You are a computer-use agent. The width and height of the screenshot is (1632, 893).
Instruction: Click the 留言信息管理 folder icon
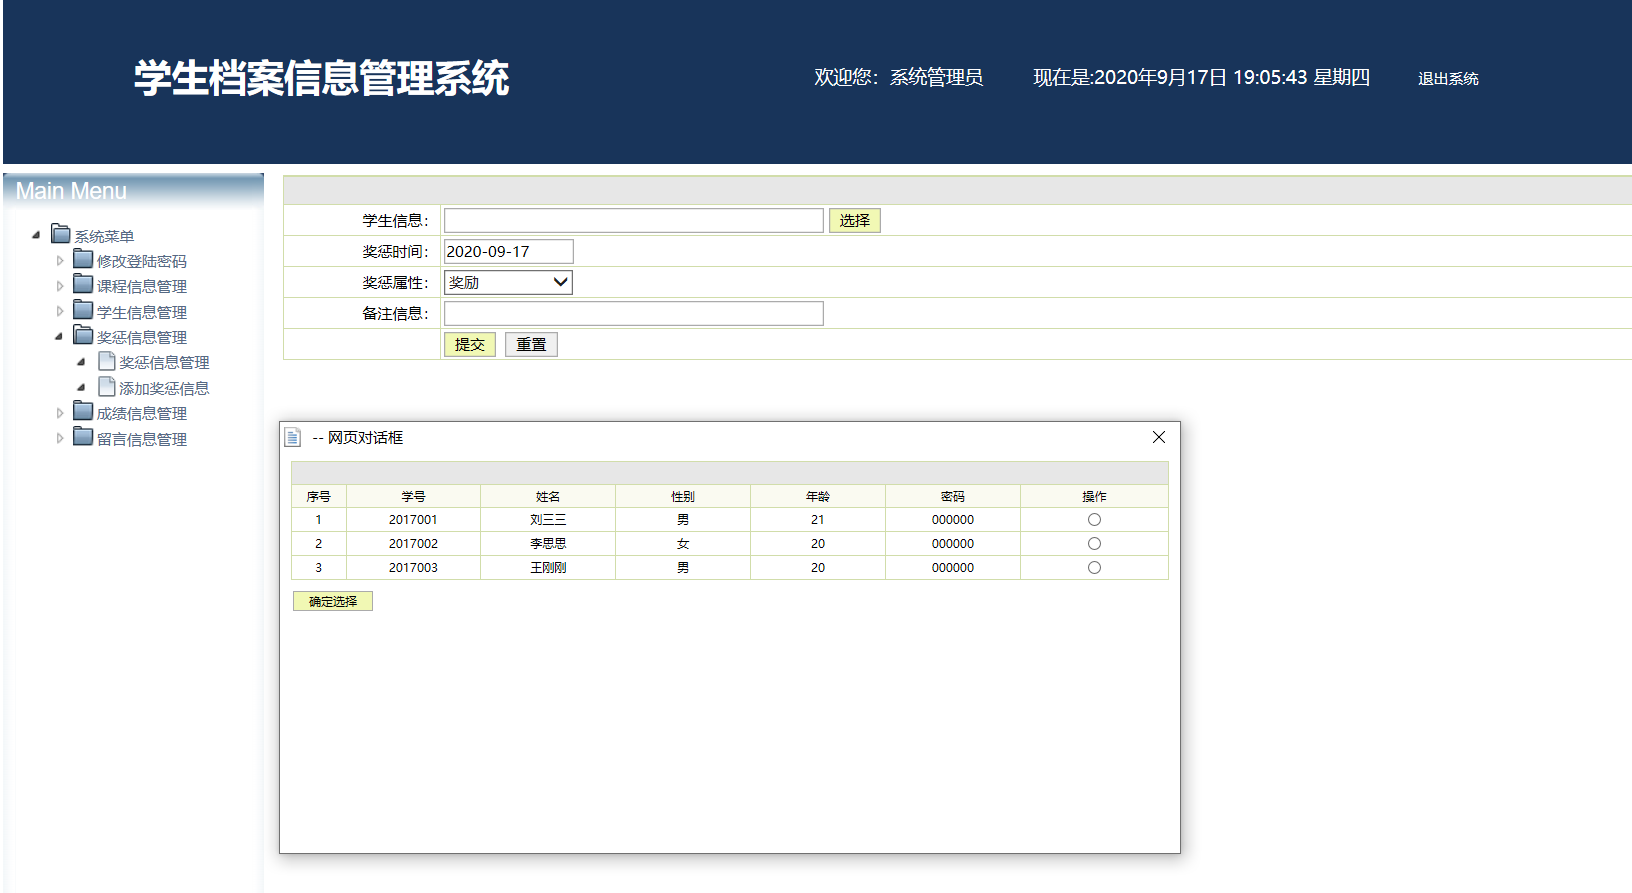(x=83, y=438)
